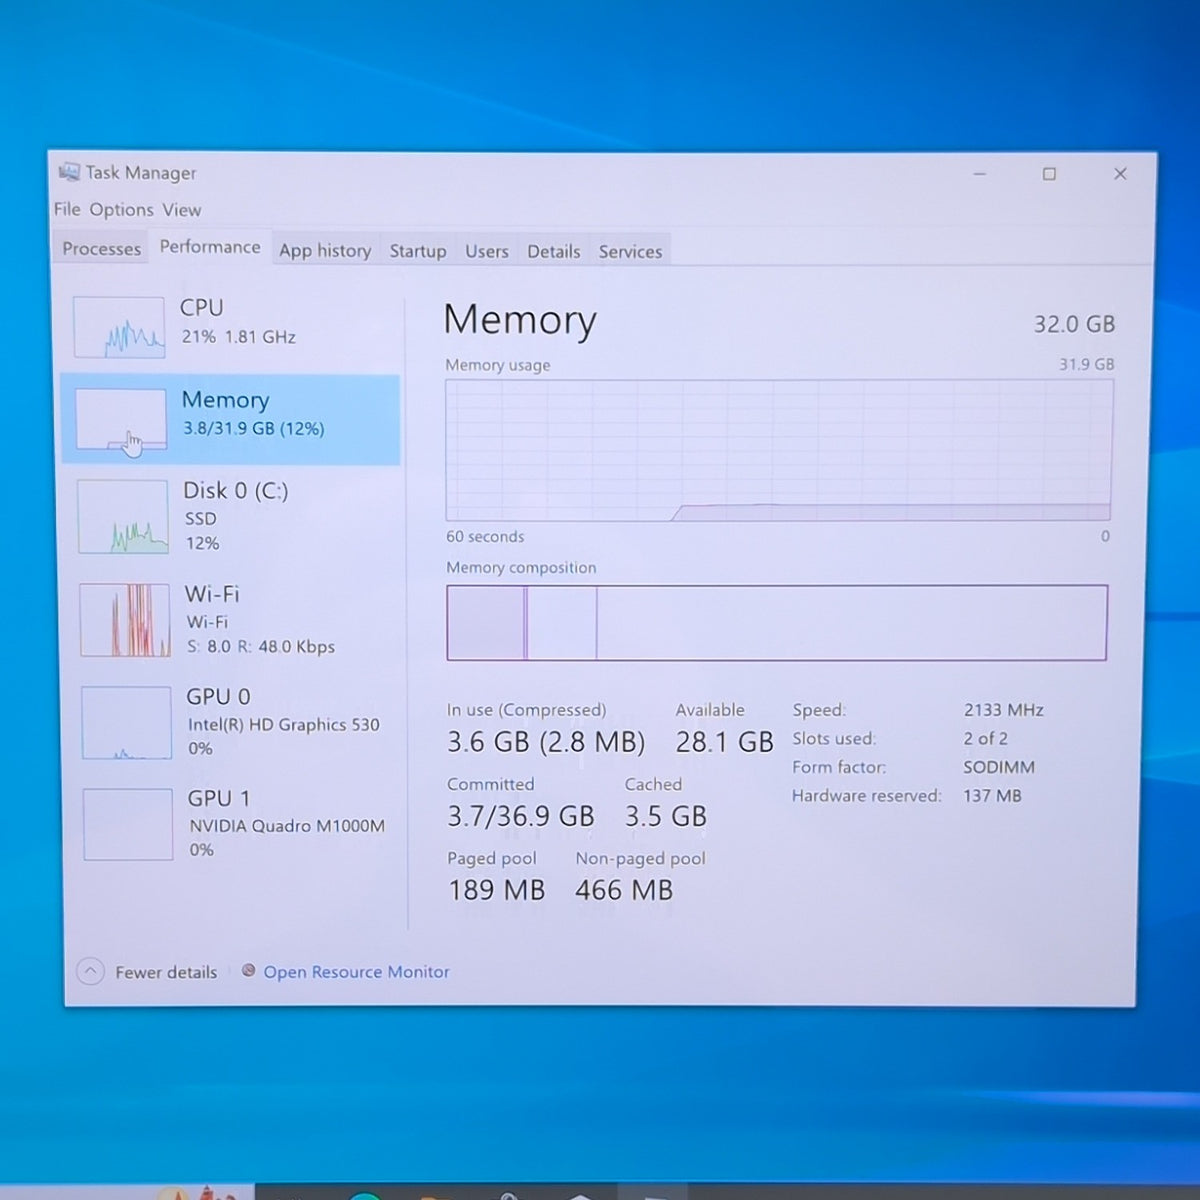1200x1200 pixels.
Task: Select the Memory graph thumbnail in sidebar
Action: click(x=121, y=420)
